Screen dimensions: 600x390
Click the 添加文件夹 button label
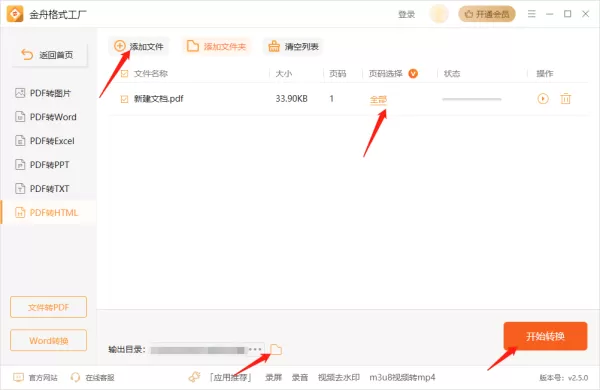225,47
